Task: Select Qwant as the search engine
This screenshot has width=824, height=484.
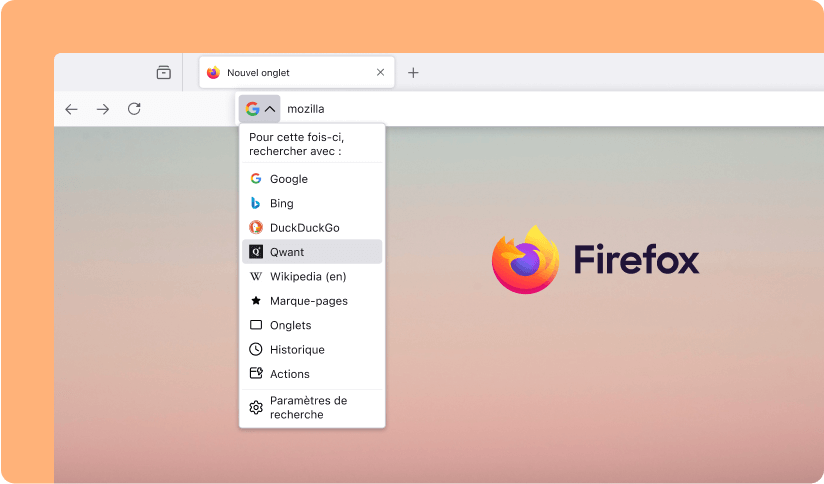Action: coord(312,252)
